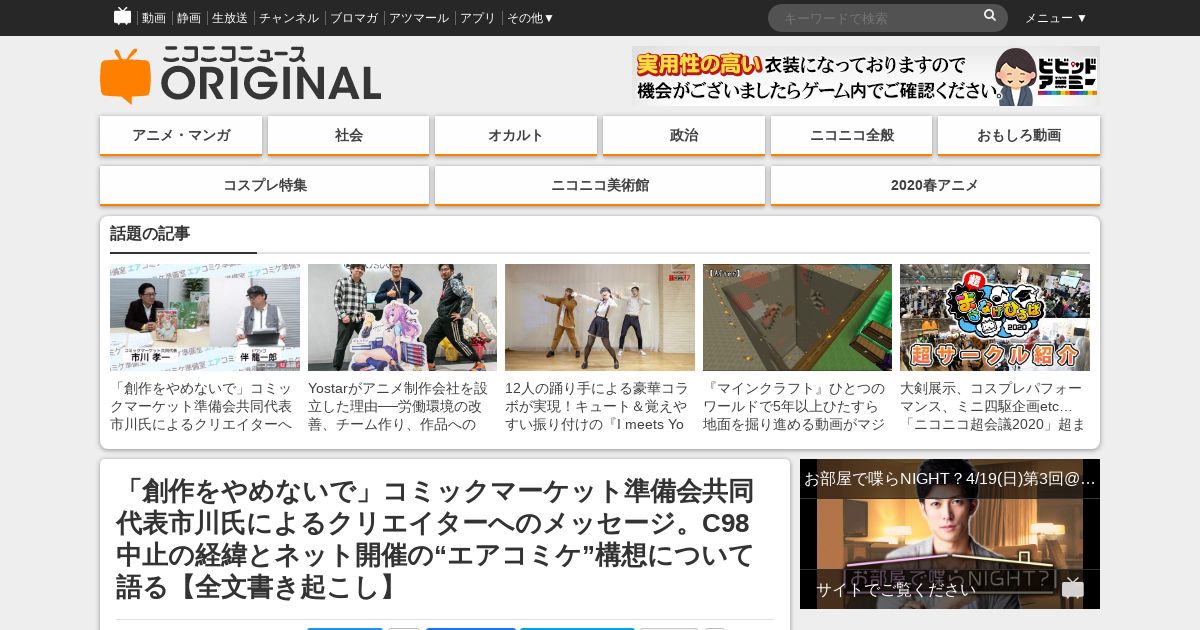
Task: Select the おもしろ動画 category tab
Action: pyautogui.click(x=1019, y=135)
